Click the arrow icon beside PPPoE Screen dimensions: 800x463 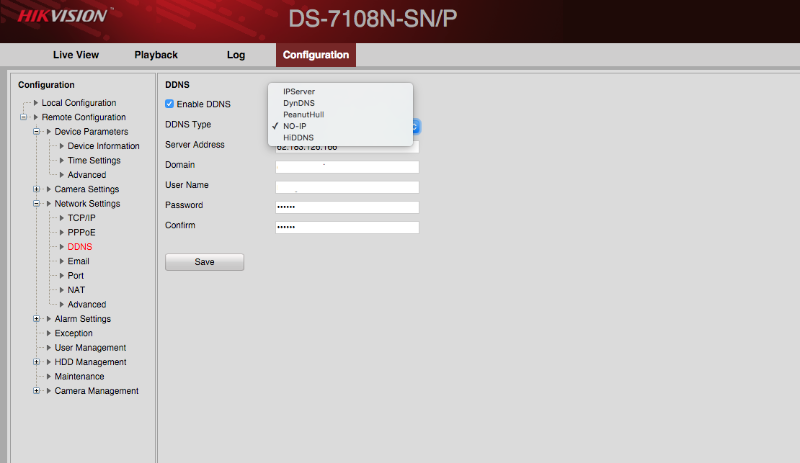(x=62, y=232)
